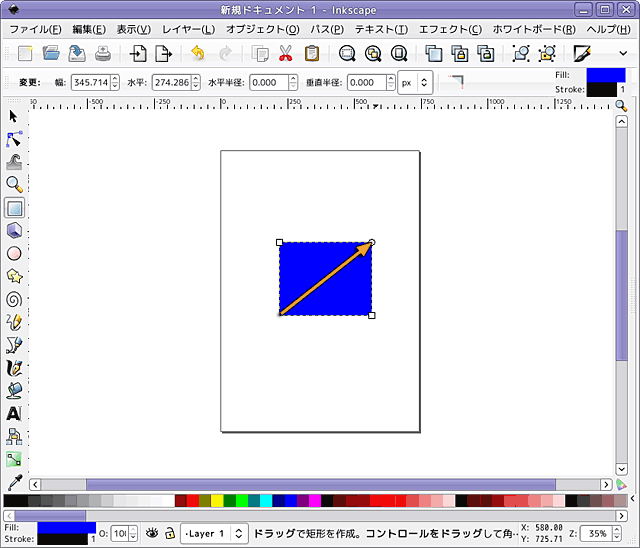Click the 幅 width input field
Viewport: 640px width, 548px height.
tap(89, 82)
